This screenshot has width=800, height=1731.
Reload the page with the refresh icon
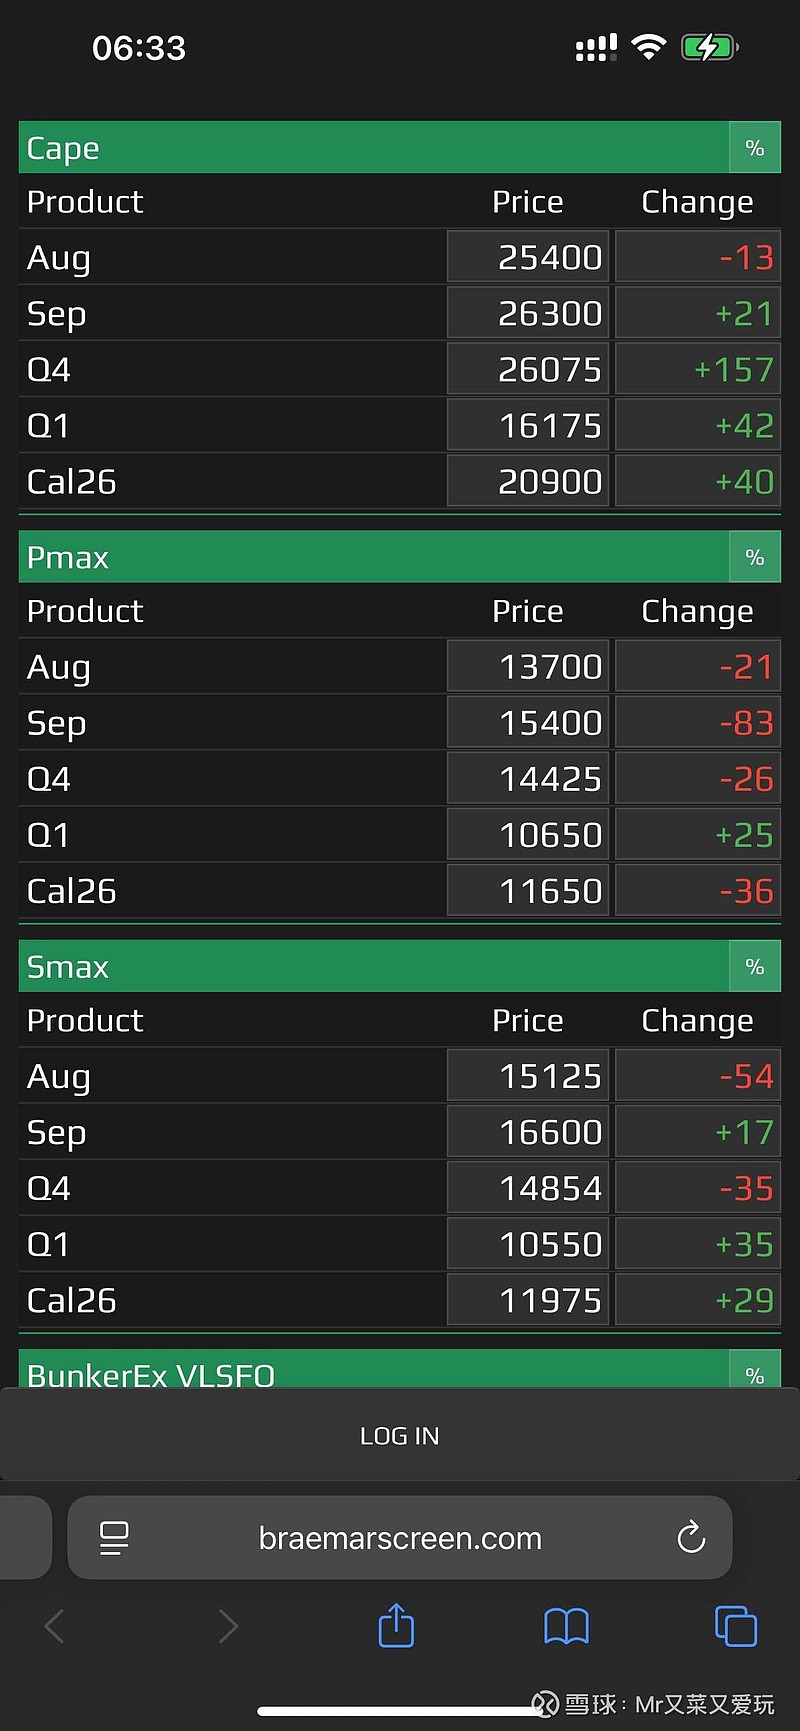click(x=691, y=1537)
